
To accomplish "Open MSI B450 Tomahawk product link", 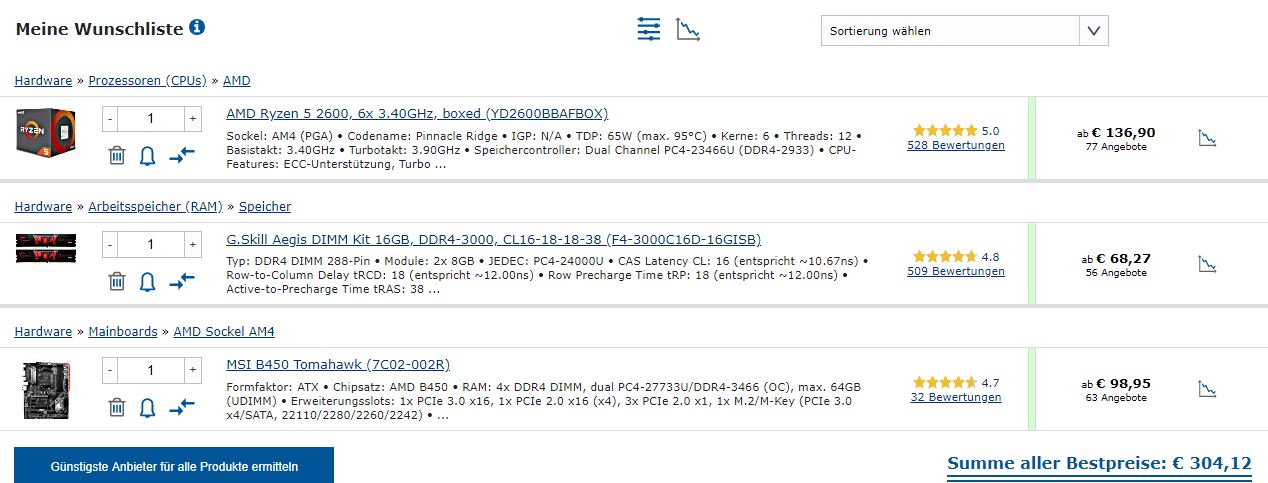I will [338, 364].
